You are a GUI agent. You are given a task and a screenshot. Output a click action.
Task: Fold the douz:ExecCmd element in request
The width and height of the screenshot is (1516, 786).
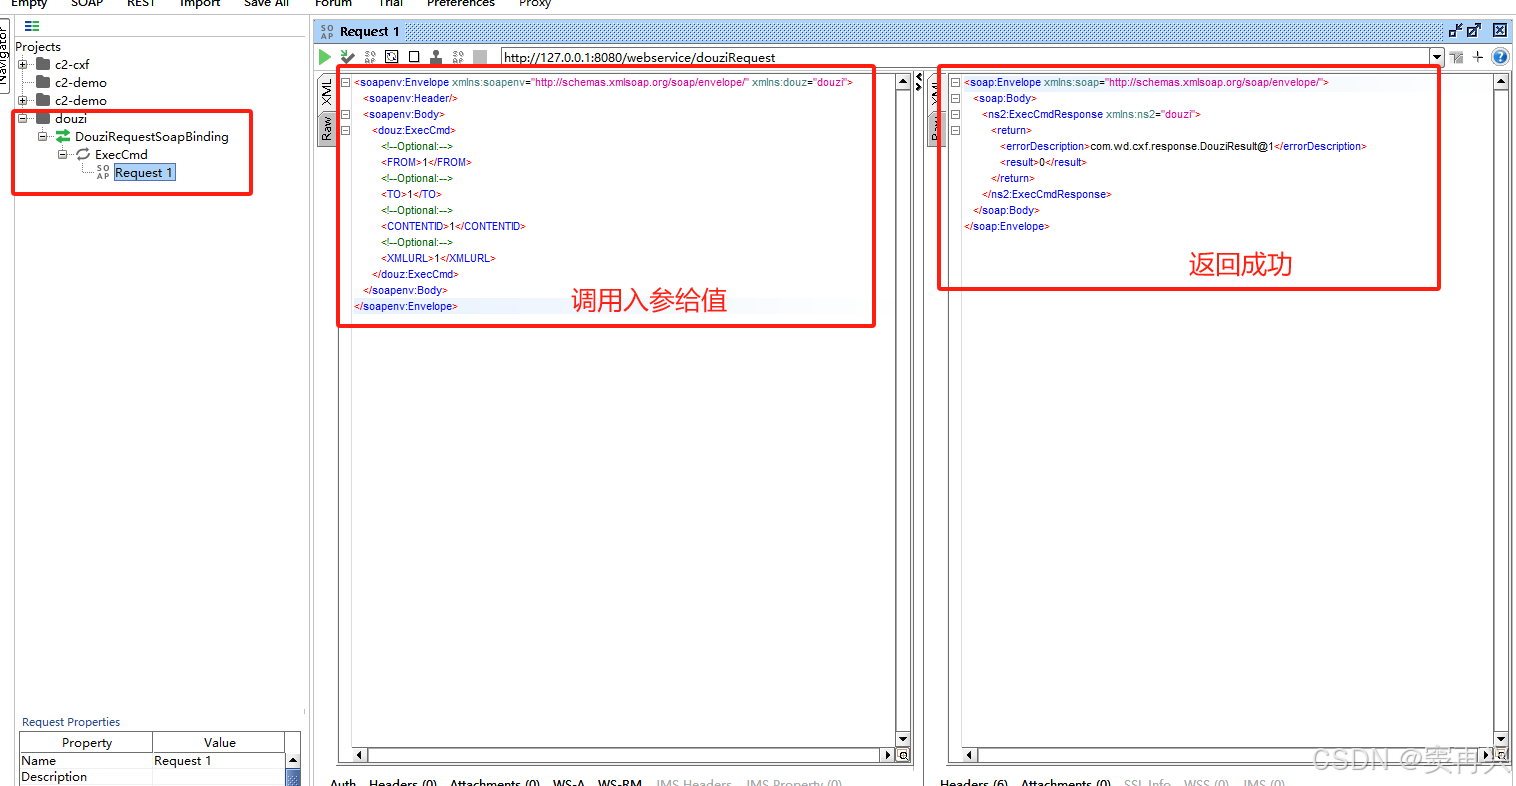346,130
